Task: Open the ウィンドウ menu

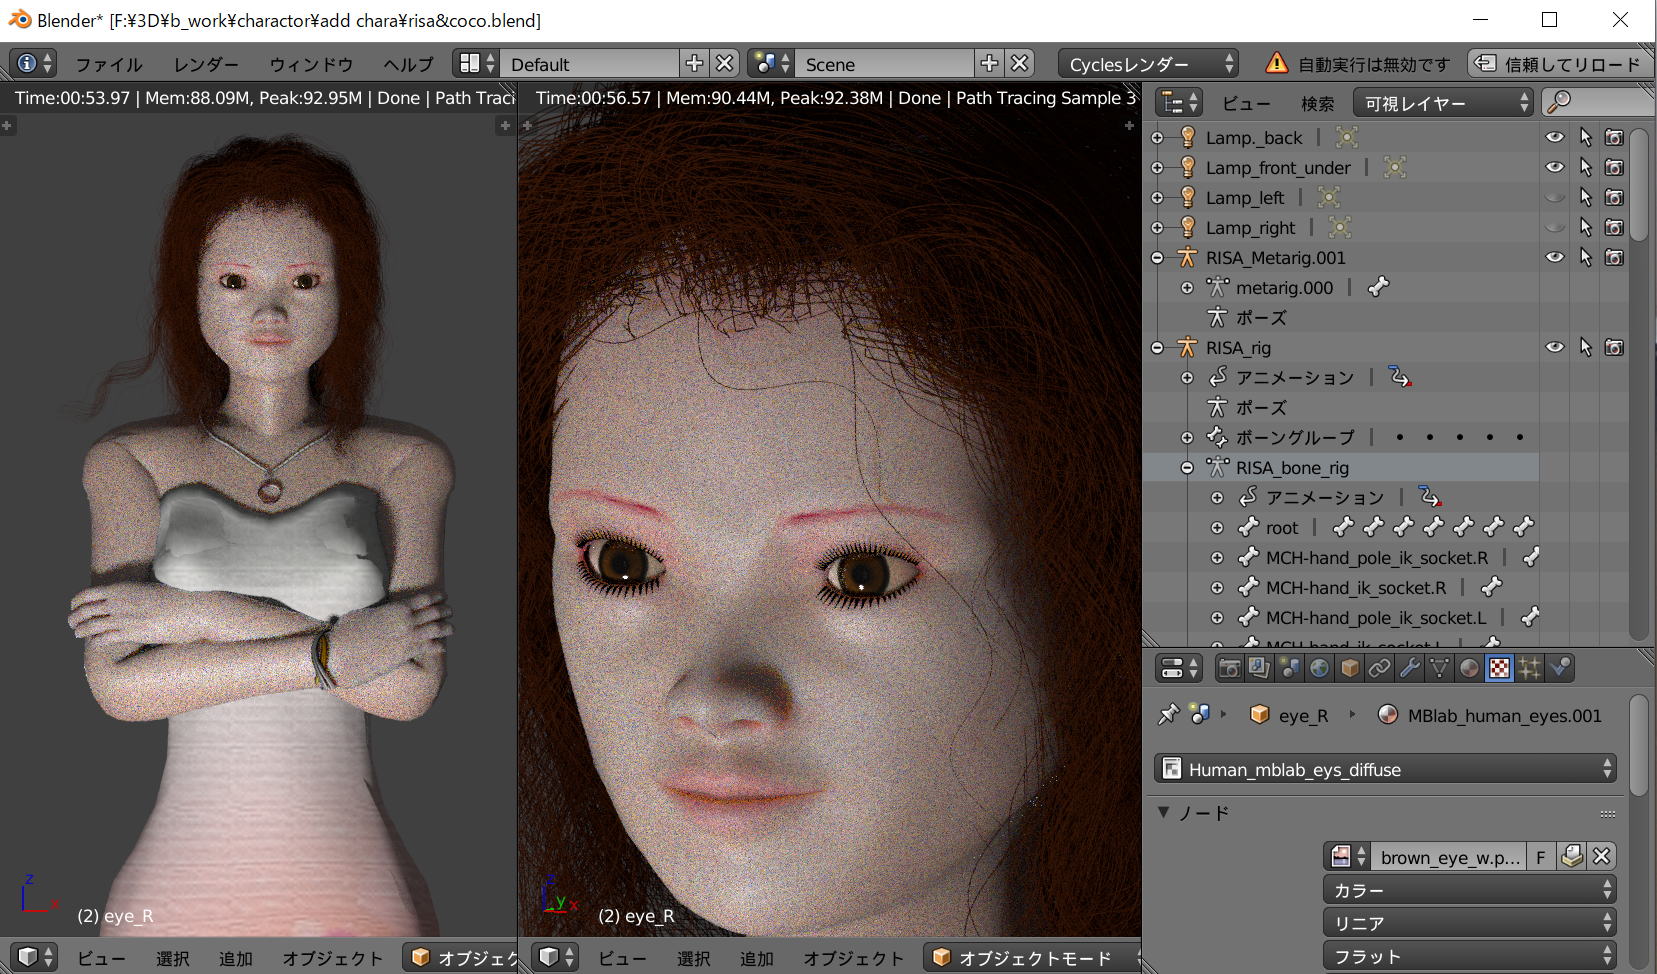Action: (x=311, y=64)
